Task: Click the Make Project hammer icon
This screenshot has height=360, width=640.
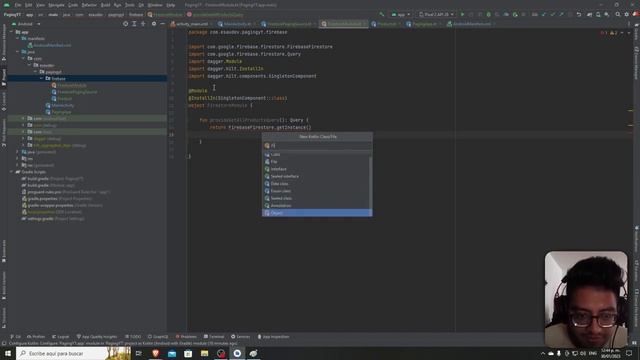Action: pyautogui.click(x=382, y=14)
